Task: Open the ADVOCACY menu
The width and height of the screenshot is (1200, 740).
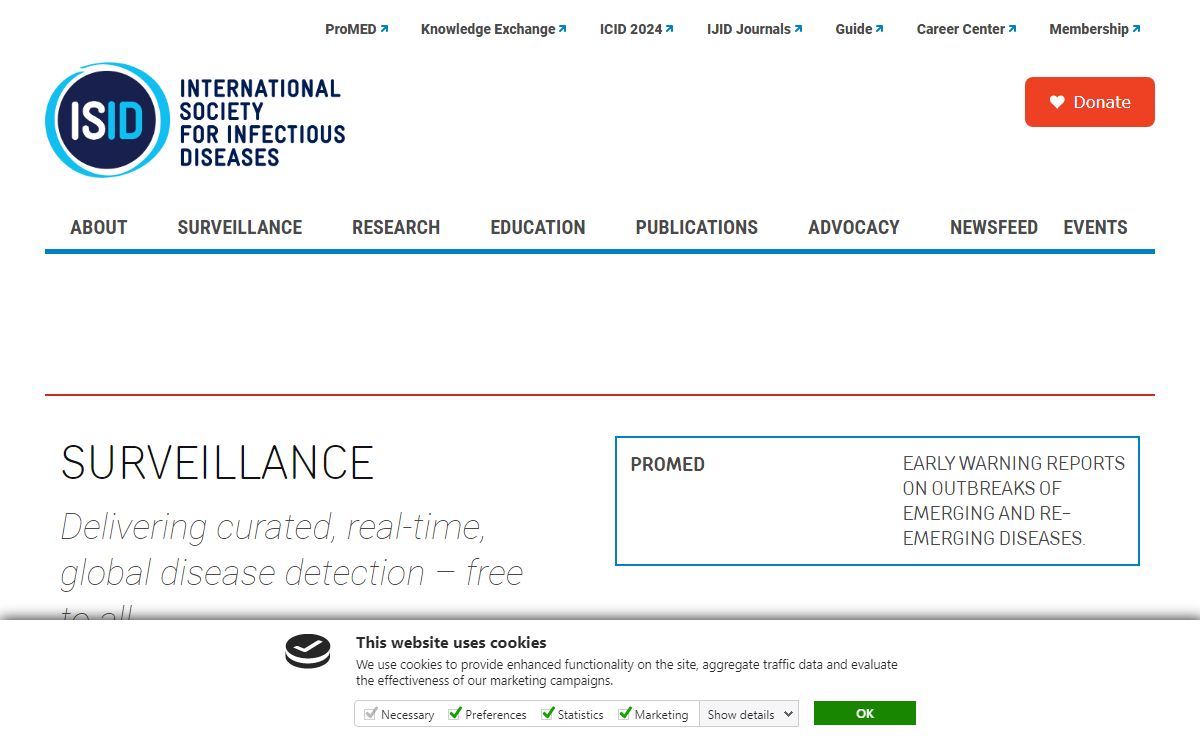Action: pyautogui.click(x=854, y=227)
